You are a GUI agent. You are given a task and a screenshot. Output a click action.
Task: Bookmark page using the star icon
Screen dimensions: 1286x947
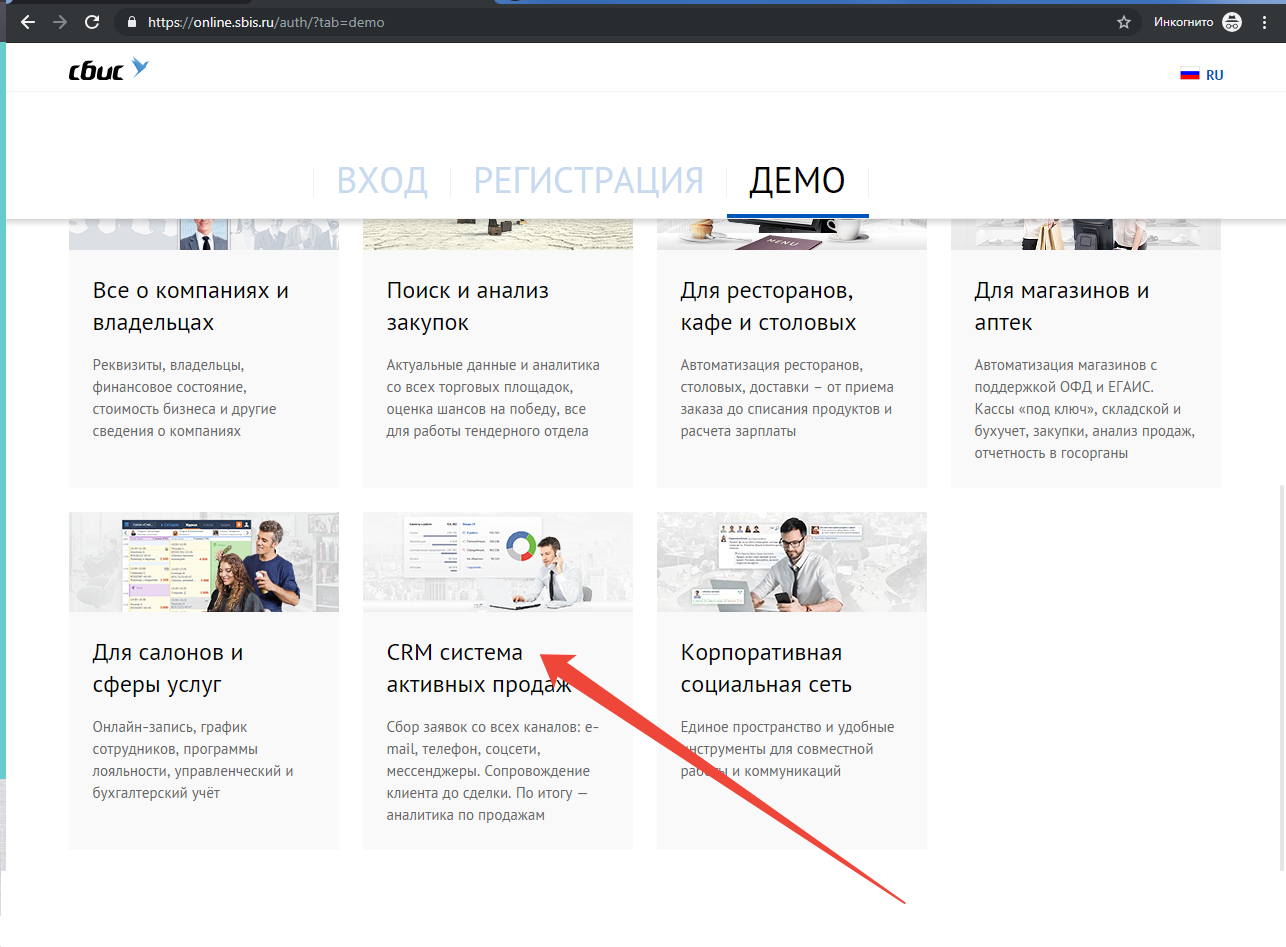pyautogui.click(x=1123, y=22)
